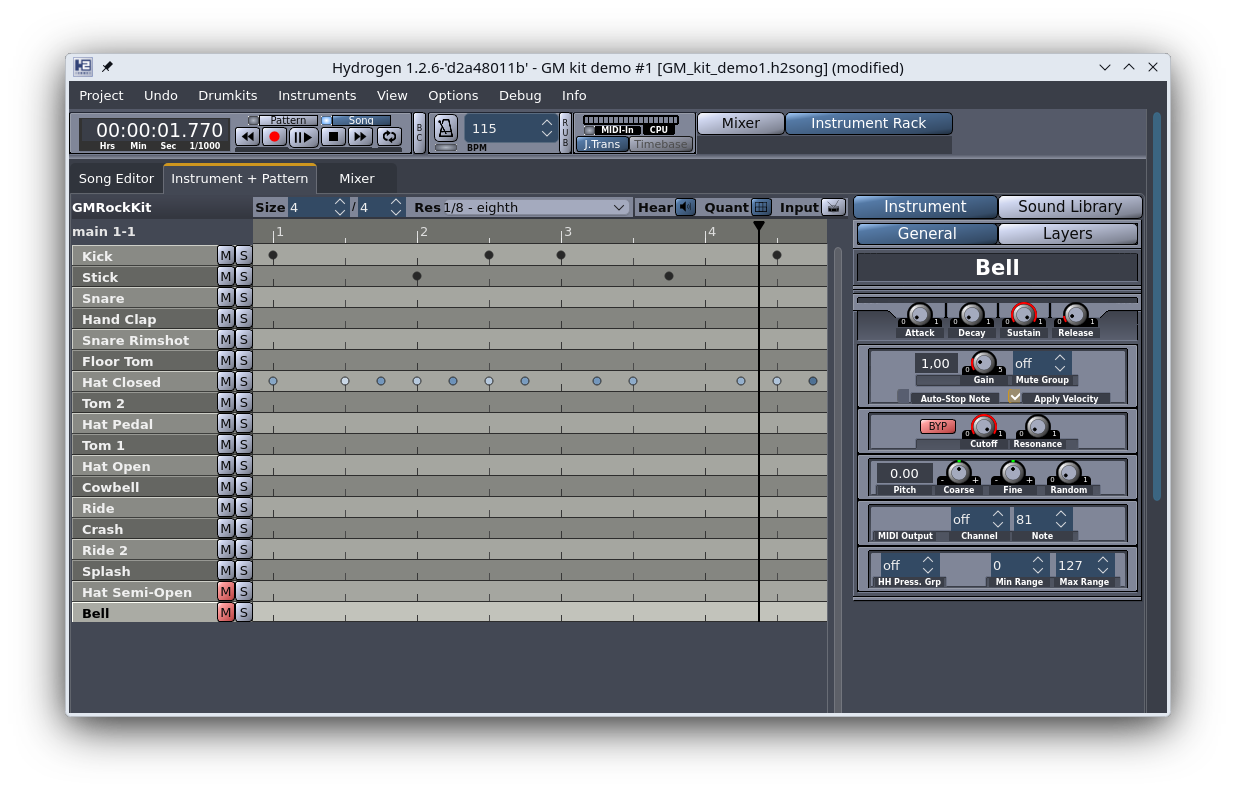The height and width of the screenshot is (794, 1236).
Task: Click the Instrument button in the rack
Action: tap(925, 207)
